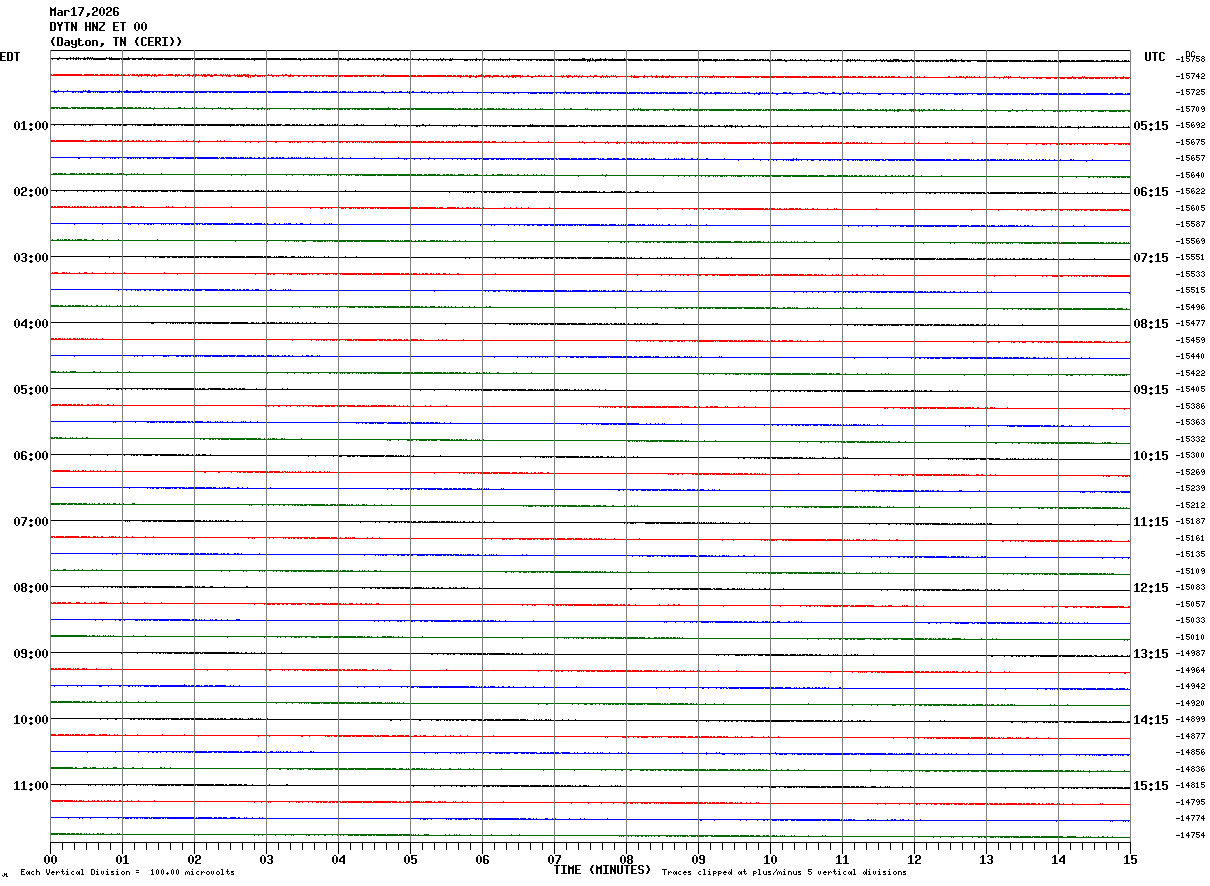Select the 06:00 EDT time label
This screenshot has width=1210, height=886.
click(31, 456)
